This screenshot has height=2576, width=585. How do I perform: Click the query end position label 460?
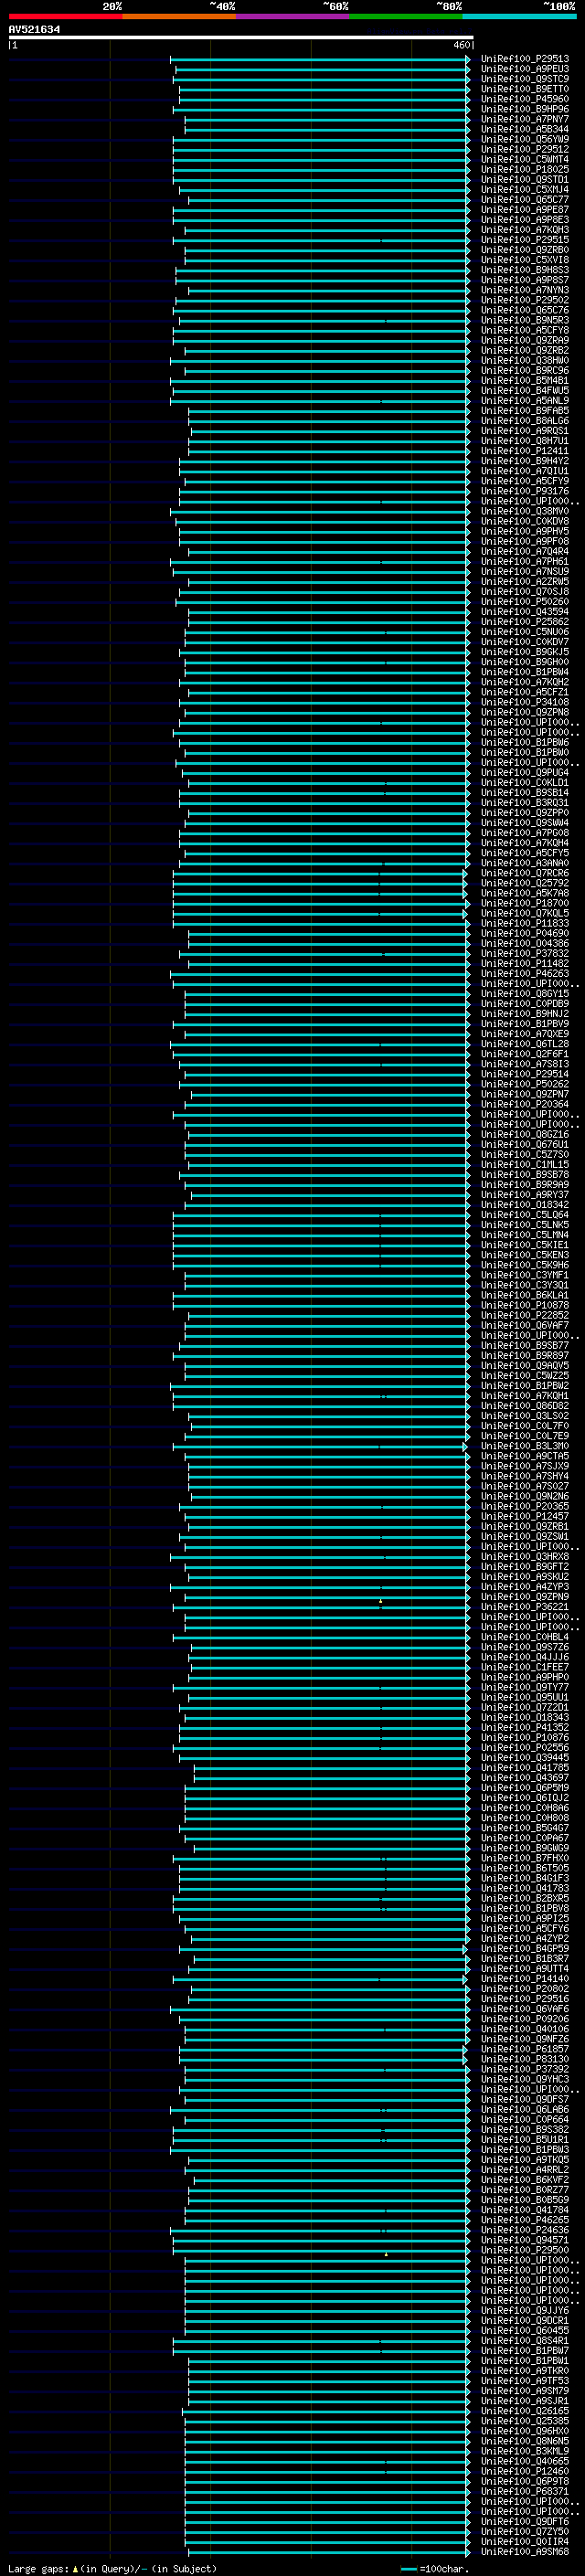461,45
